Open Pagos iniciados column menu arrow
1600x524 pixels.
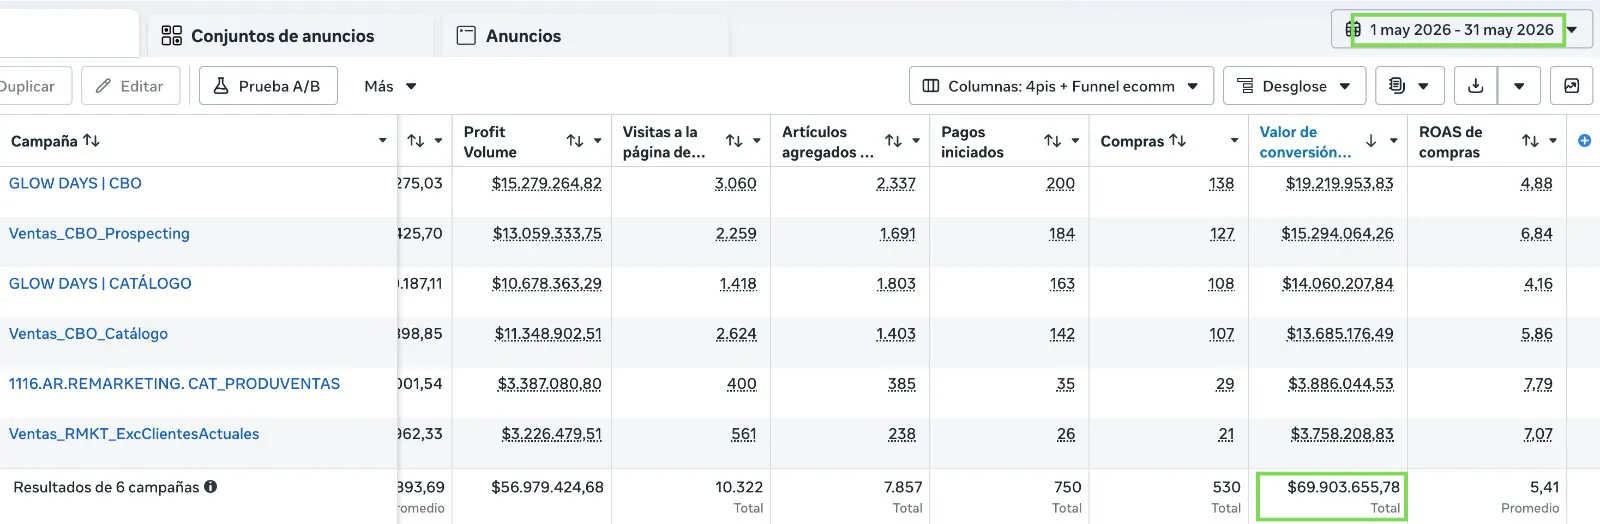pyautogui.click(x=1075, y=141)
